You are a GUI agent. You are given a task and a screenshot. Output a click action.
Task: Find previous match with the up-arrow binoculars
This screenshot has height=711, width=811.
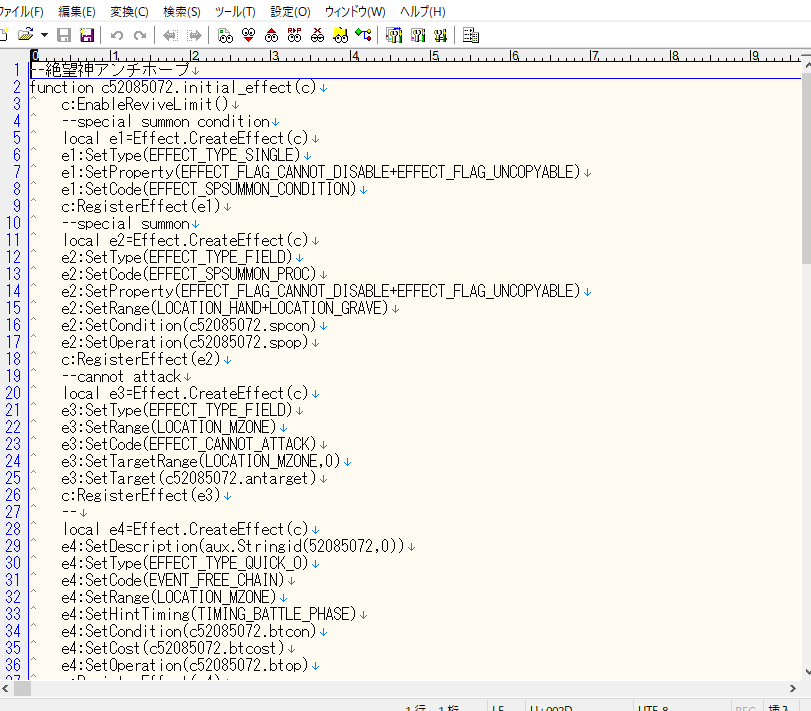point(271,35)
